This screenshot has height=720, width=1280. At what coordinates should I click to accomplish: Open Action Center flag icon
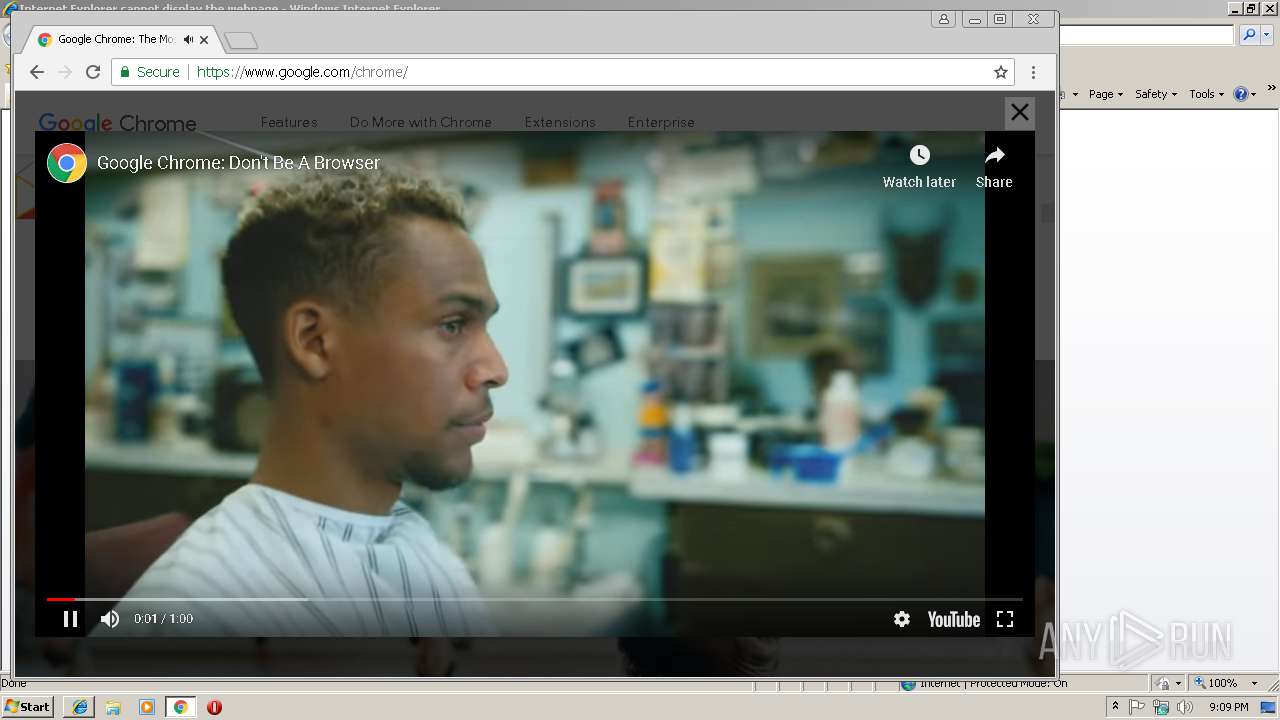[x=1138, y=707]
